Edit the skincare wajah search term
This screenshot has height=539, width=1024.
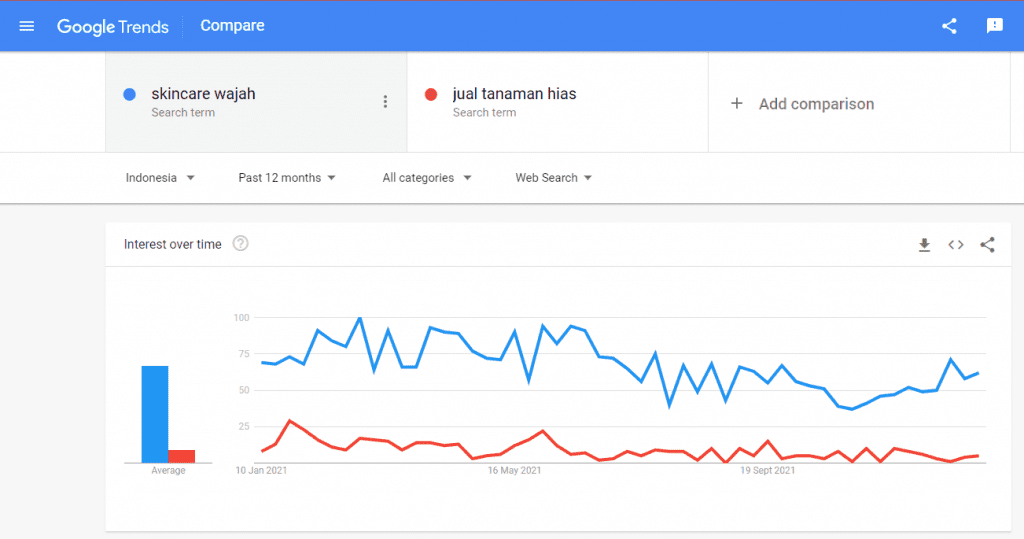(203, 94)
